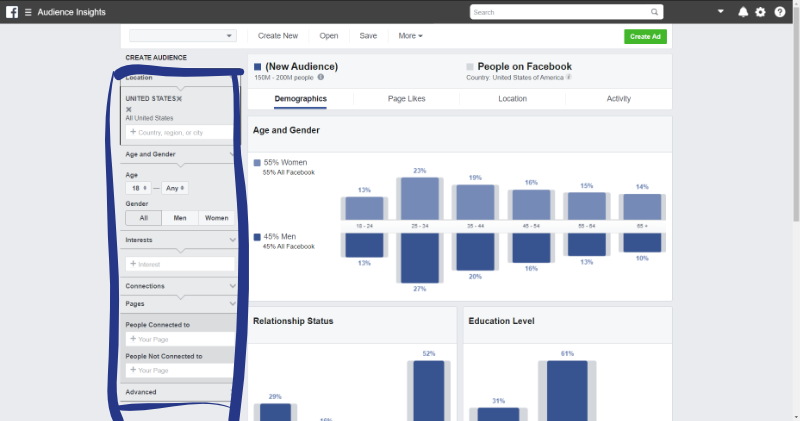Open the settings gear icon

[760, 12]
